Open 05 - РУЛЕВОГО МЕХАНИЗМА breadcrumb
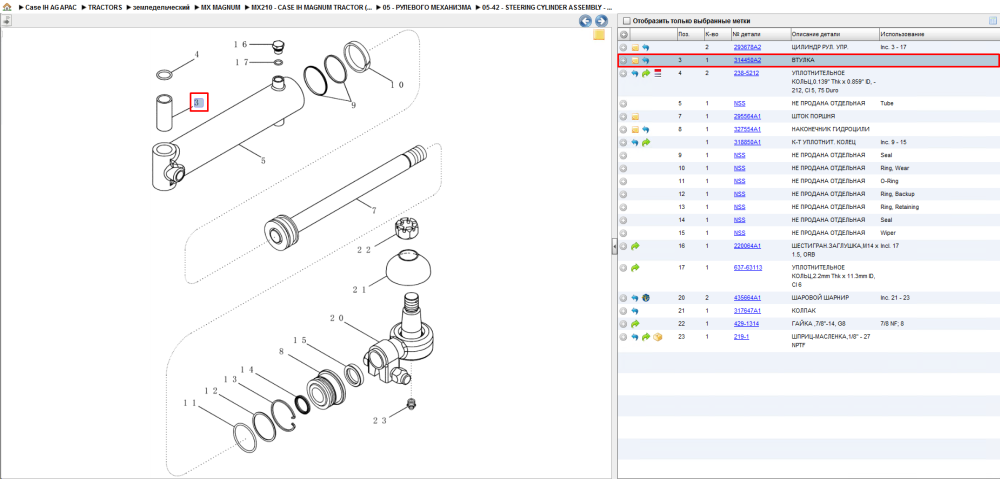 tap(427, 7)
